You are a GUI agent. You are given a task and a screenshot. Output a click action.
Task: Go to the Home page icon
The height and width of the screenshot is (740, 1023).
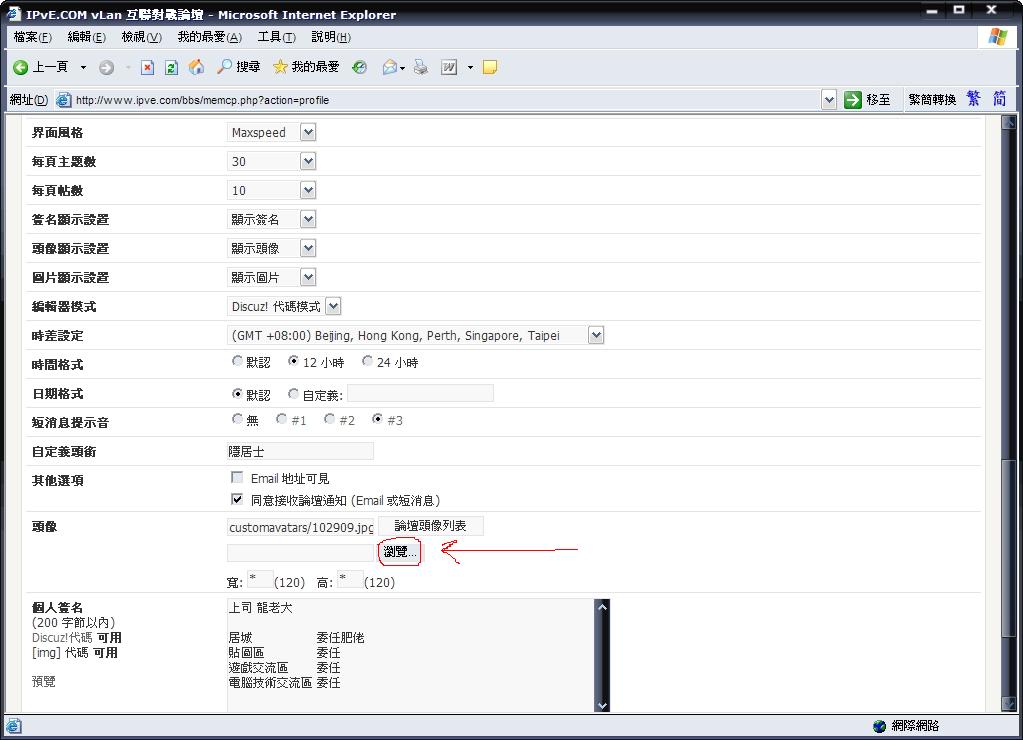tap(196, 68)
